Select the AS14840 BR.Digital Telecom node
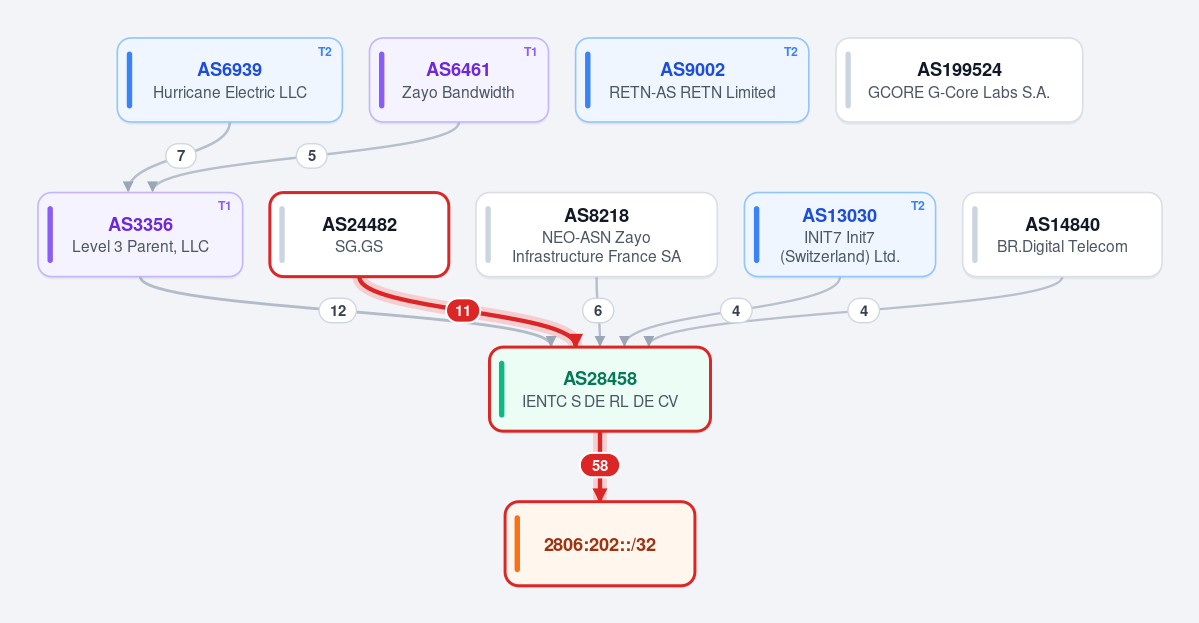The width and height of the screenshot is (1199, 623). pos(1062,235)
